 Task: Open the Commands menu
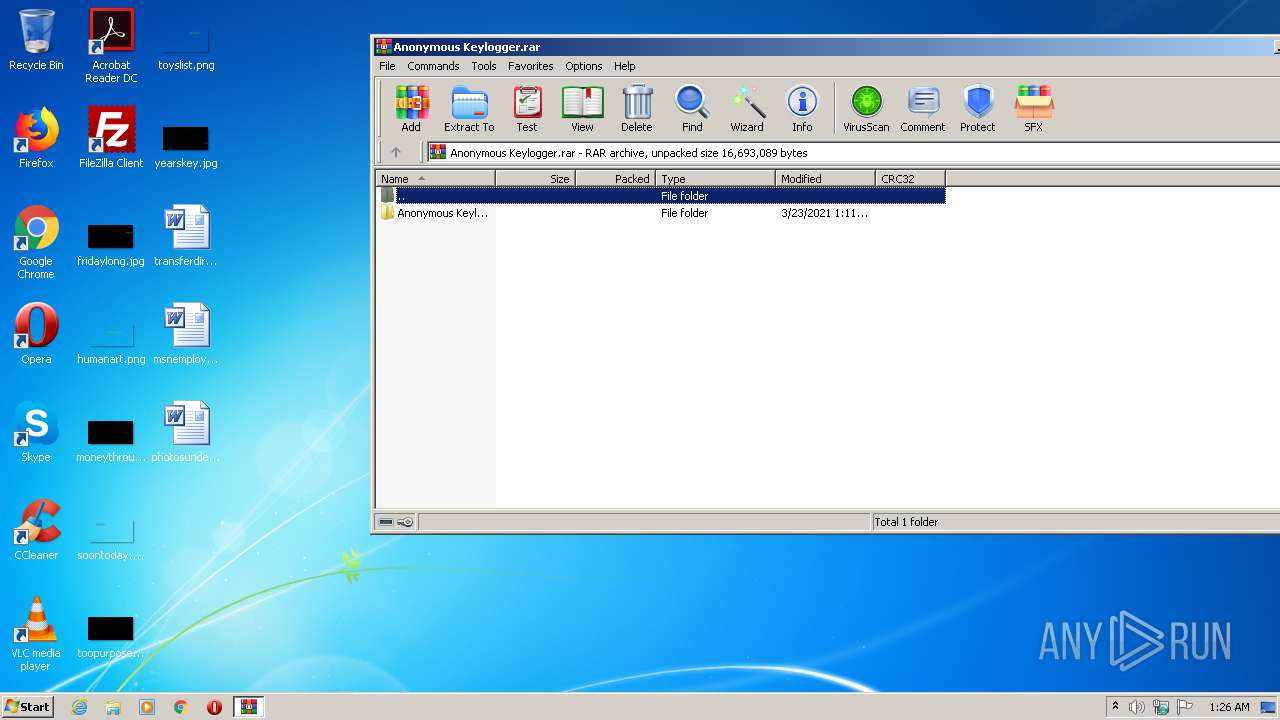click(x=433, y=66)
